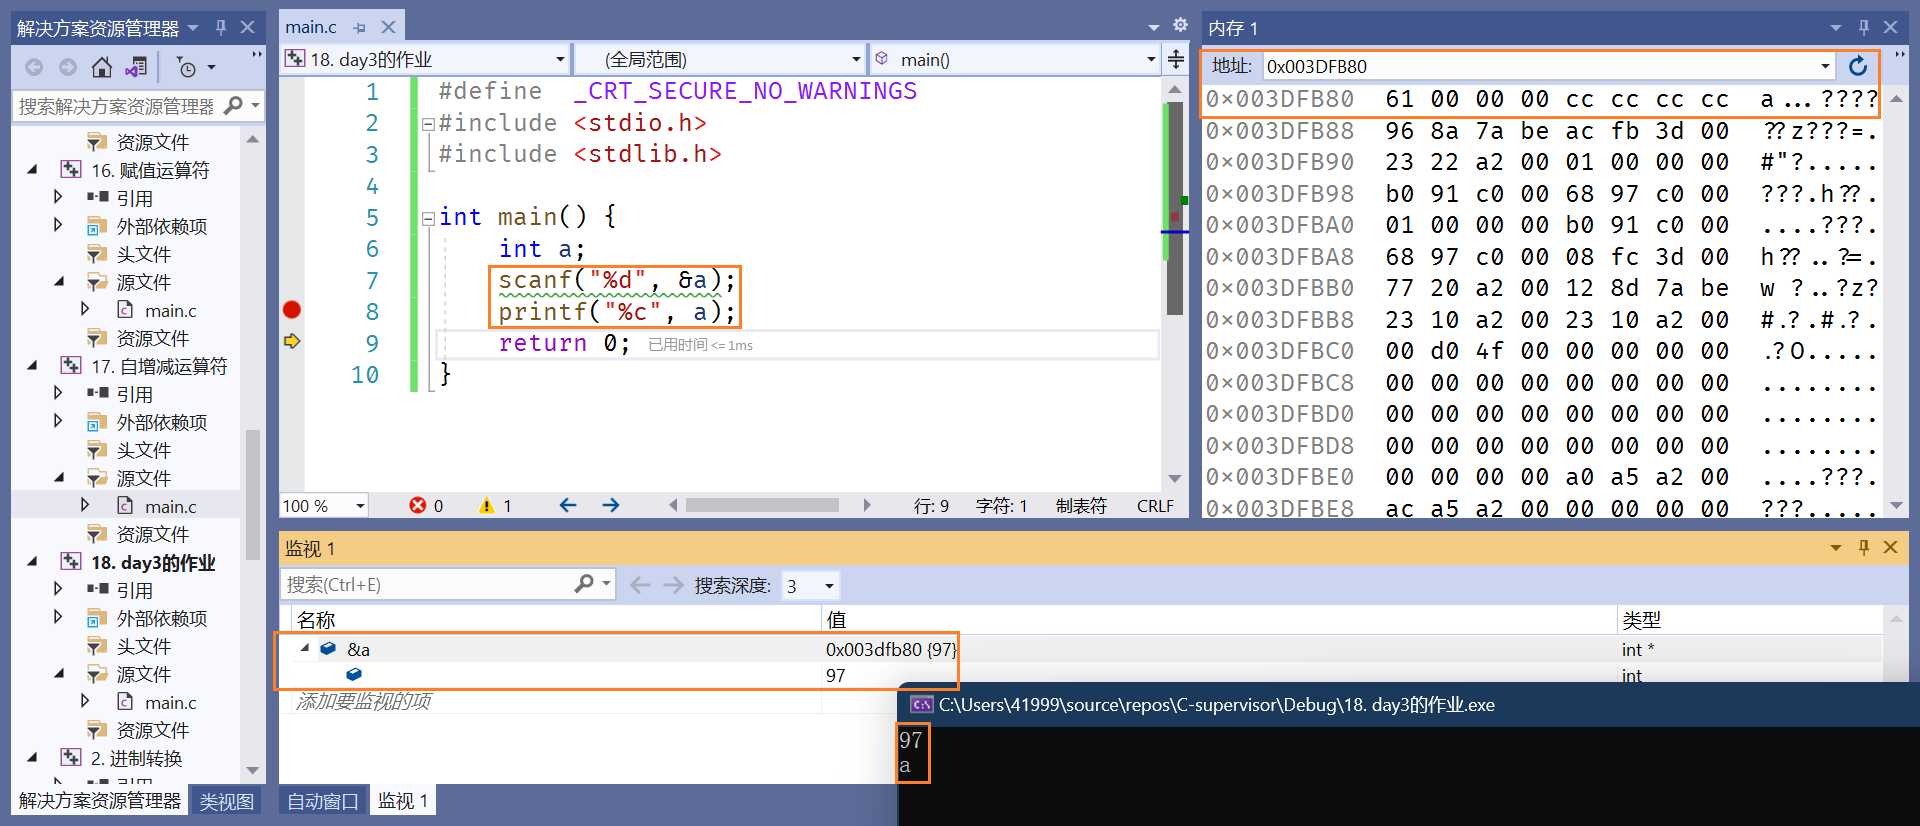The width and height of the screenshot is (1920, 826).
Task: Click the Forward navigation icon in Solution Explorer
Action: pyautogui.click(x=68, y=67)
